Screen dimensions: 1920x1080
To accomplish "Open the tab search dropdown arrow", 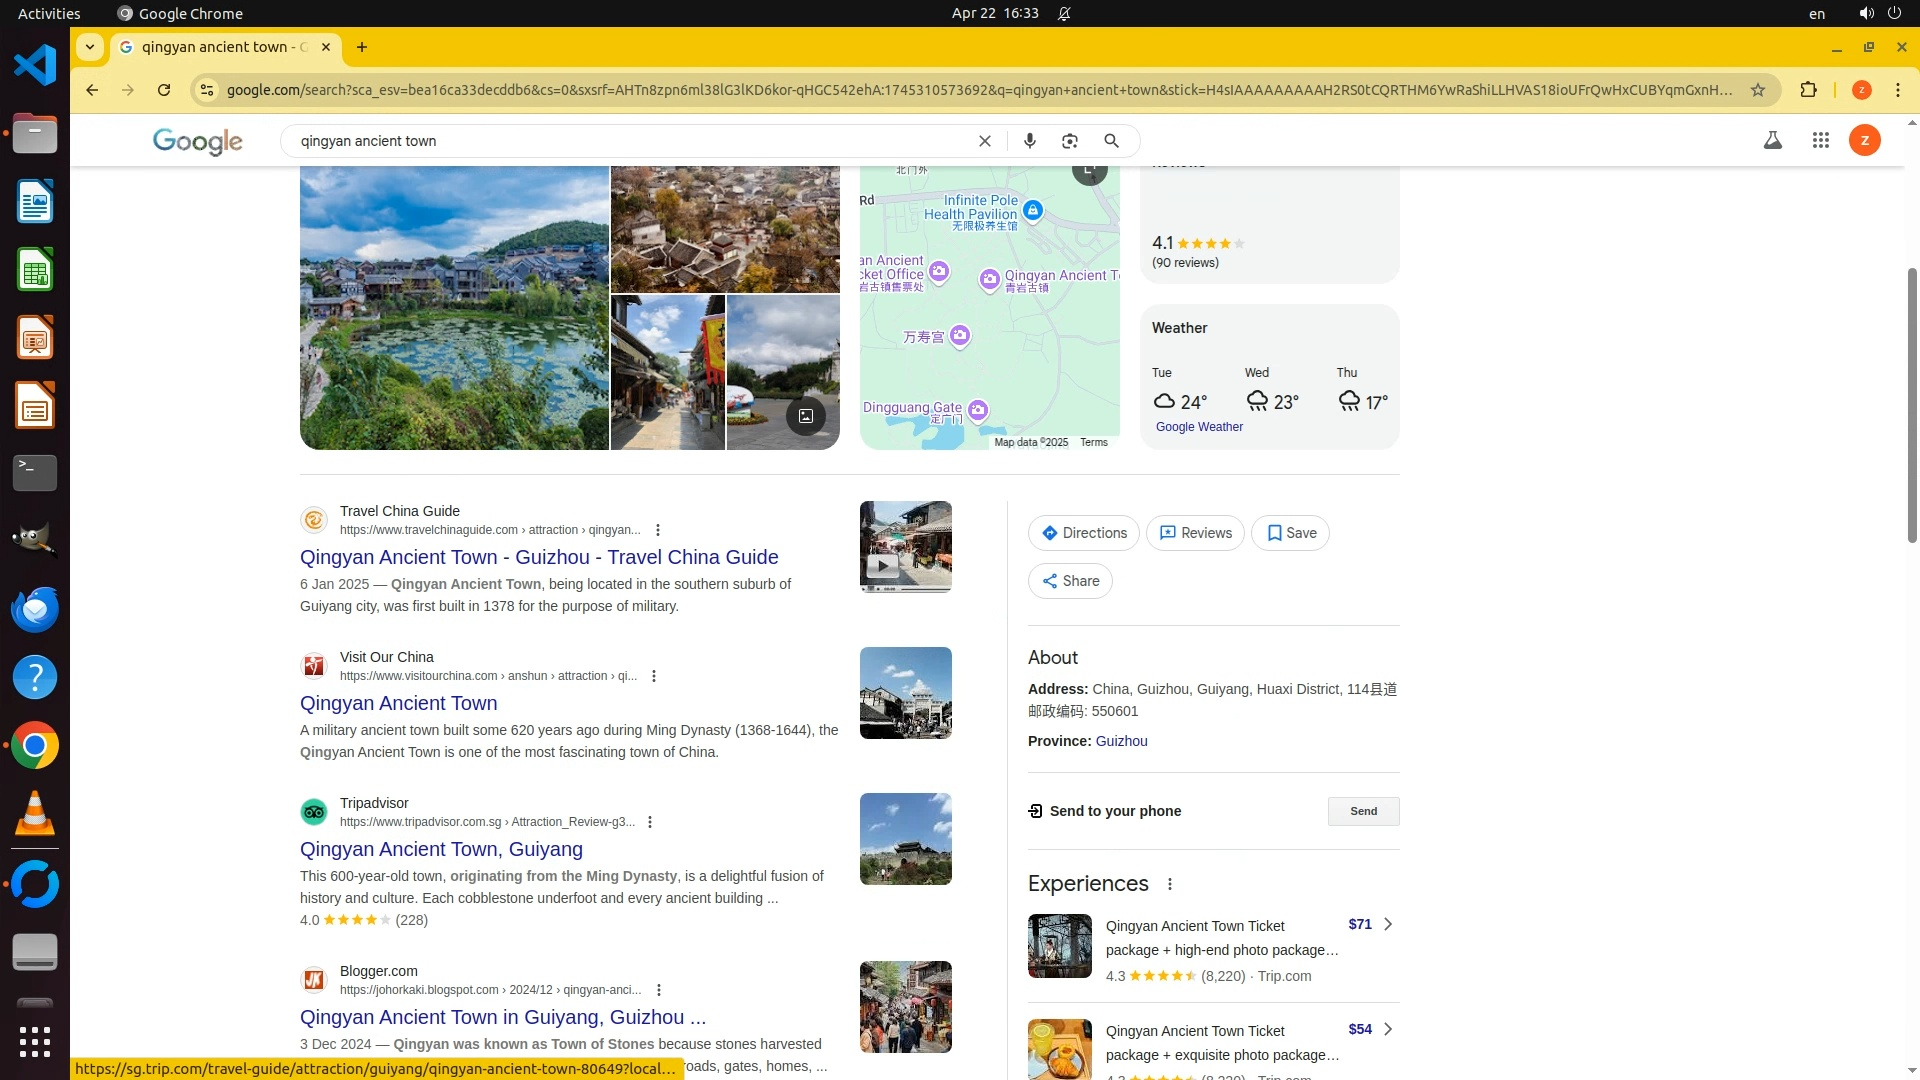I will (90, 47).
